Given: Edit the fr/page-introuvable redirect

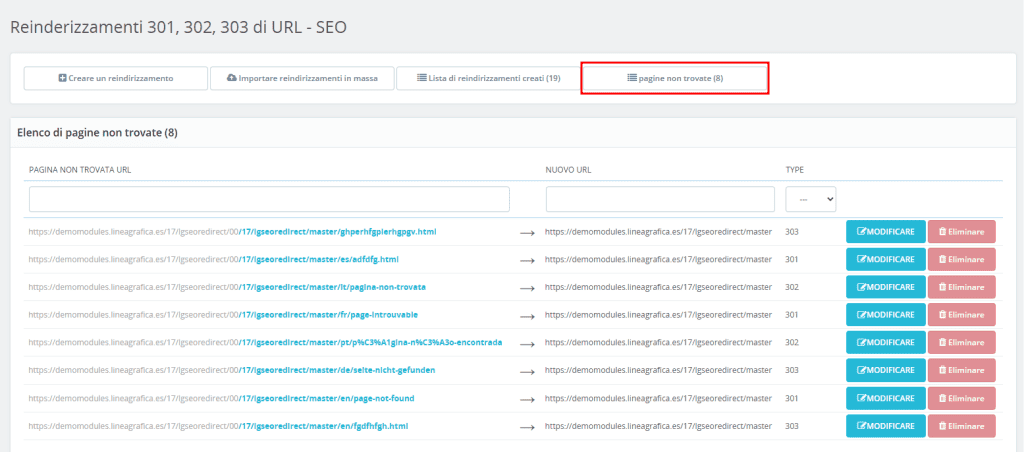Looking at the screenshot, I should (886, 315).
